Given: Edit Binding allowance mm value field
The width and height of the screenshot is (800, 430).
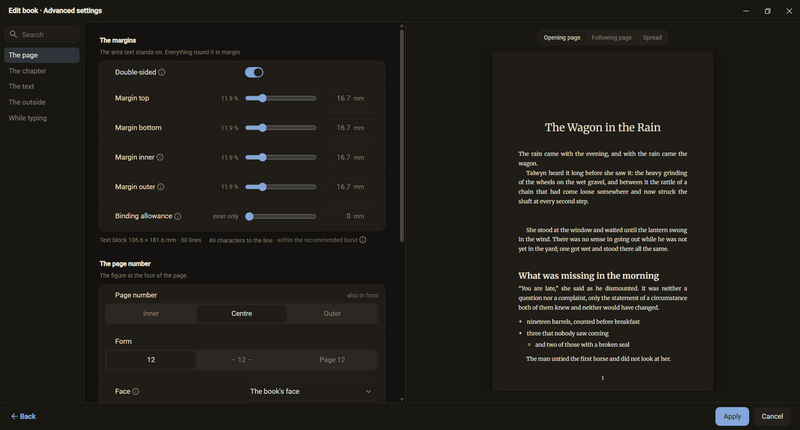Looking at the screenshot, I should pos(350,216).
